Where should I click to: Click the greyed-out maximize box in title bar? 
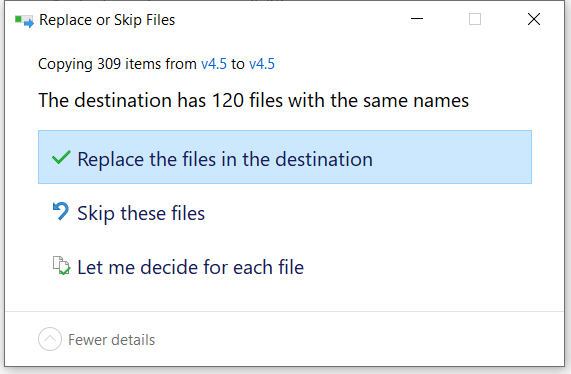point(475,19)
